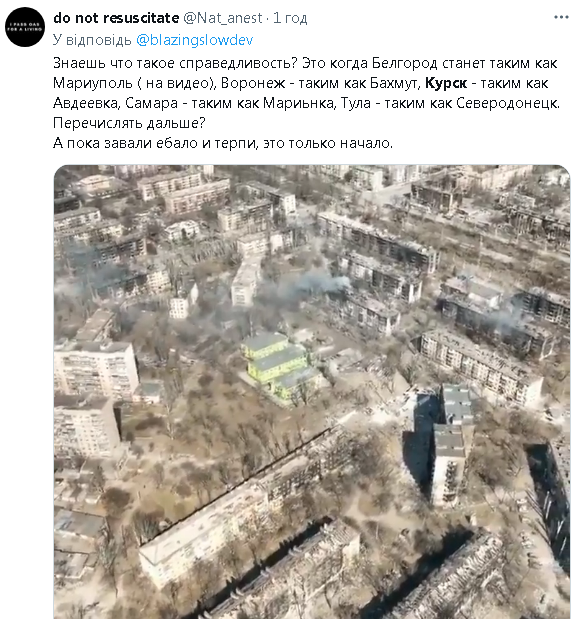This screenshot has width=577, height=619.
Task: Click the @Nat_anest handle
Action: tap(223, 18)
